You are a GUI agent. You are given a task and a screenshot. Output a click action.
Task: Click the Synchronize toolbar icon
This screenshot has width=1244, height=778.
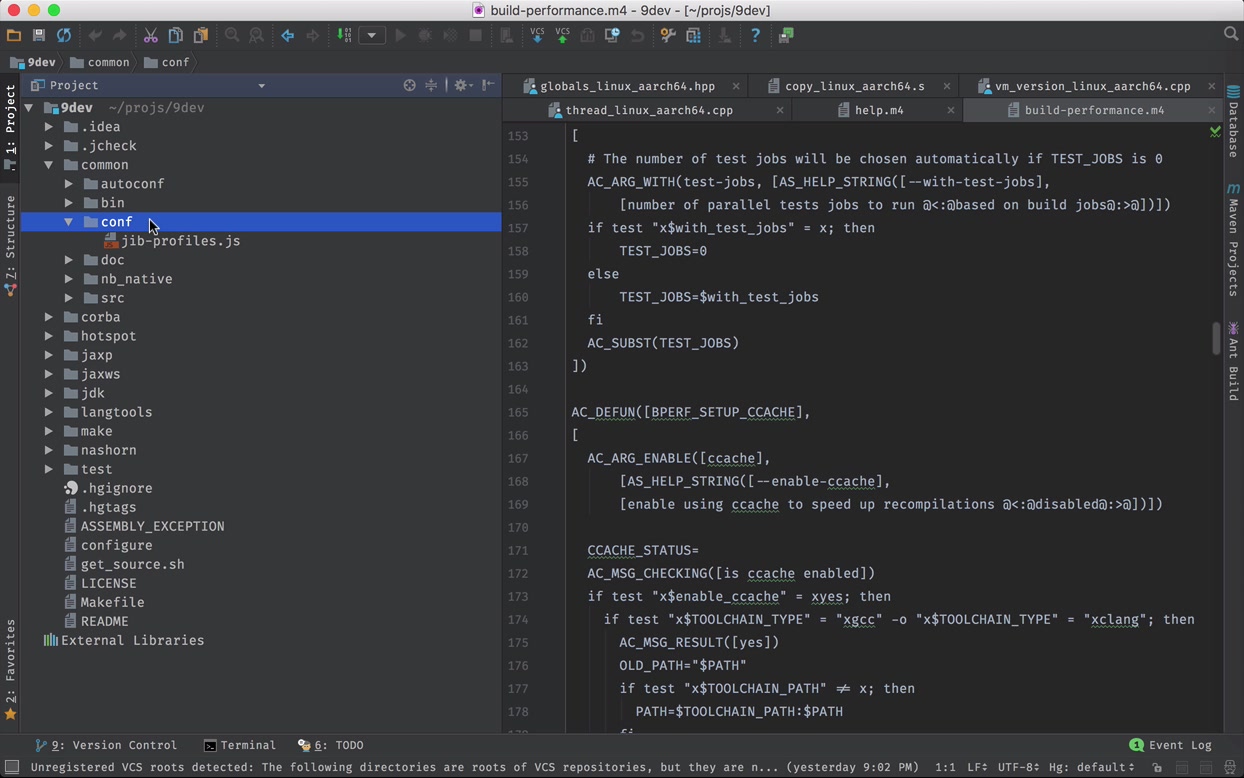pos(64,35)
